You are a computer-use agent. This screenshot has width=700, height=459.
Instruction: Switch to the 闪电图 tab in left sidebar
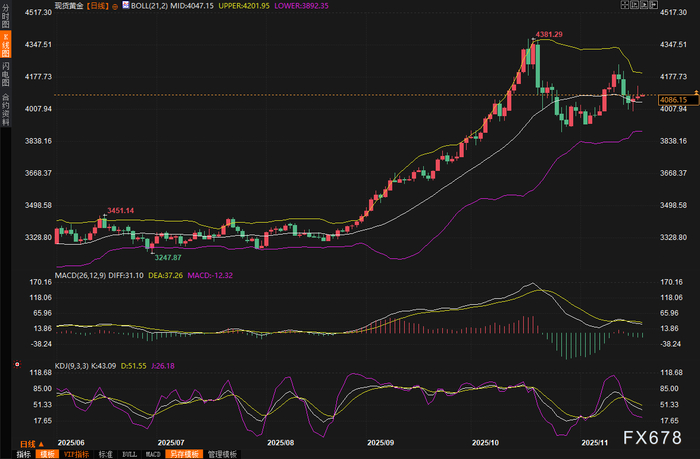[x=5, y=74]
